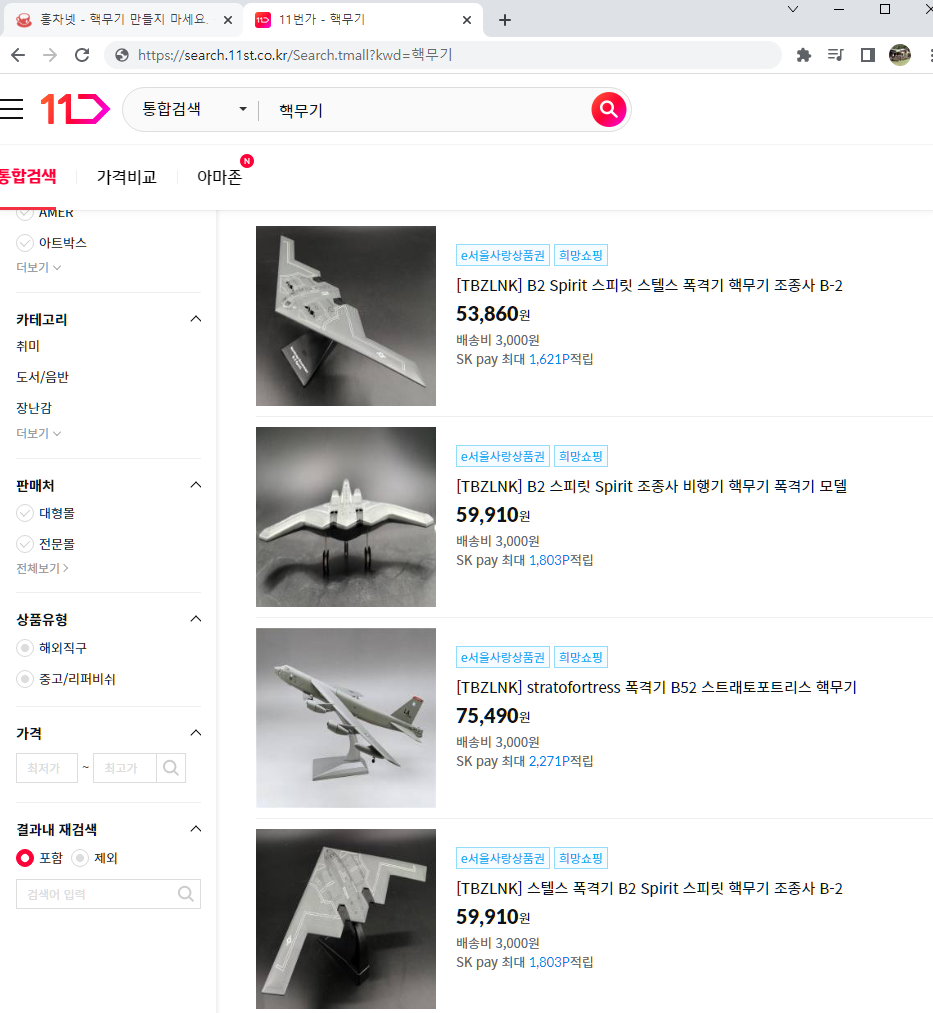Collapse the 결과내 재검색 section
This screenshot has width=933, height=1013.
[x=196, y=829]
